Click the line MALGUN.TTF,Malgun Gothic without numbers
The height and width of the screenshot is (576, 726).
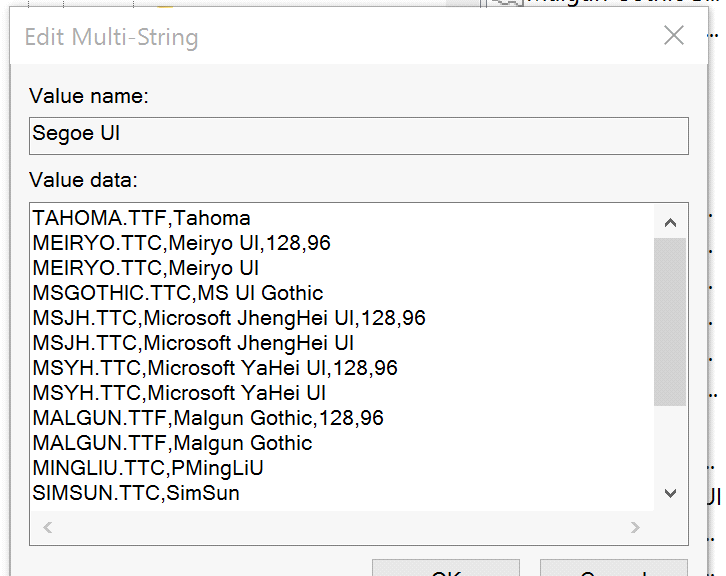coord(173,443)
